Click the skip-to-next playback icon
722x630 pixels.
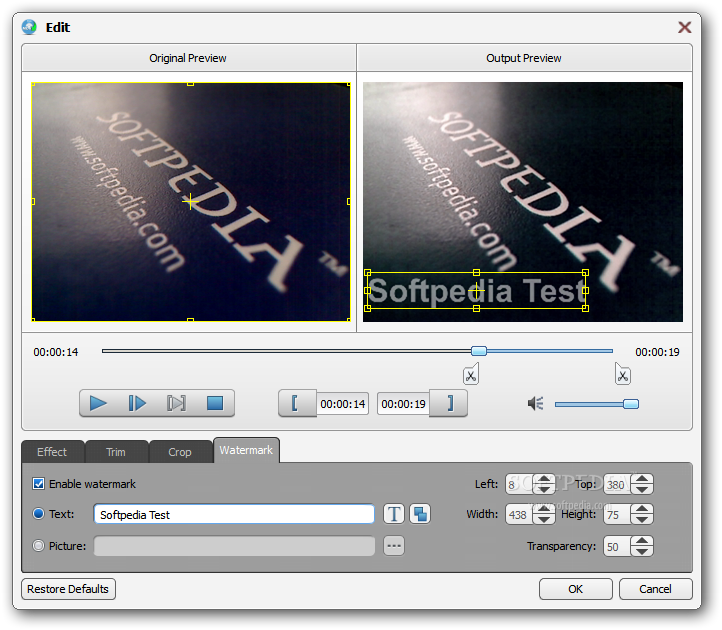[x=176, y=403]
